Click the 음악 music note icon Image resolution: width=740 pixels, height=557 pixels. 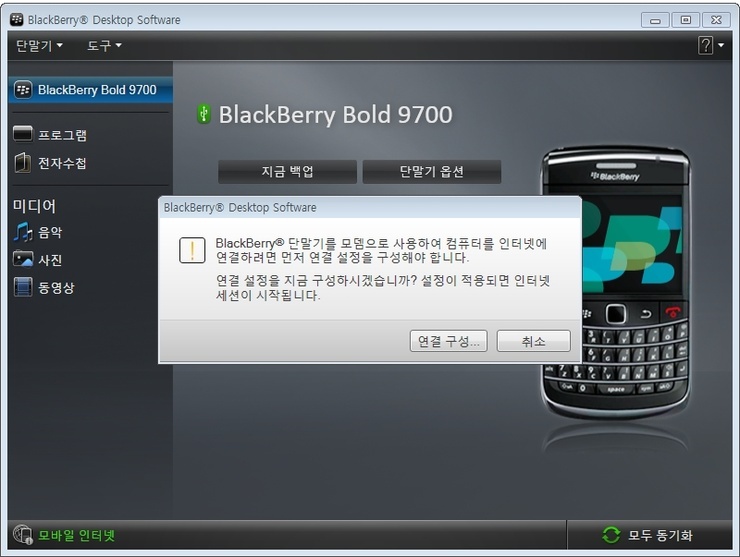(23, 232)
